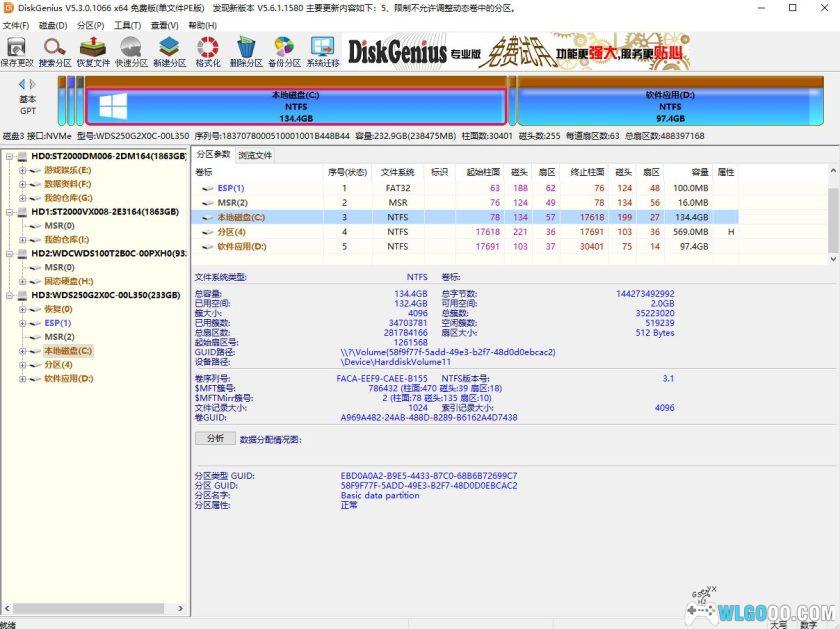Open 搜索文件 (Search Files) tool
This screenshot has width=840, height=629.
pos(53,52)
